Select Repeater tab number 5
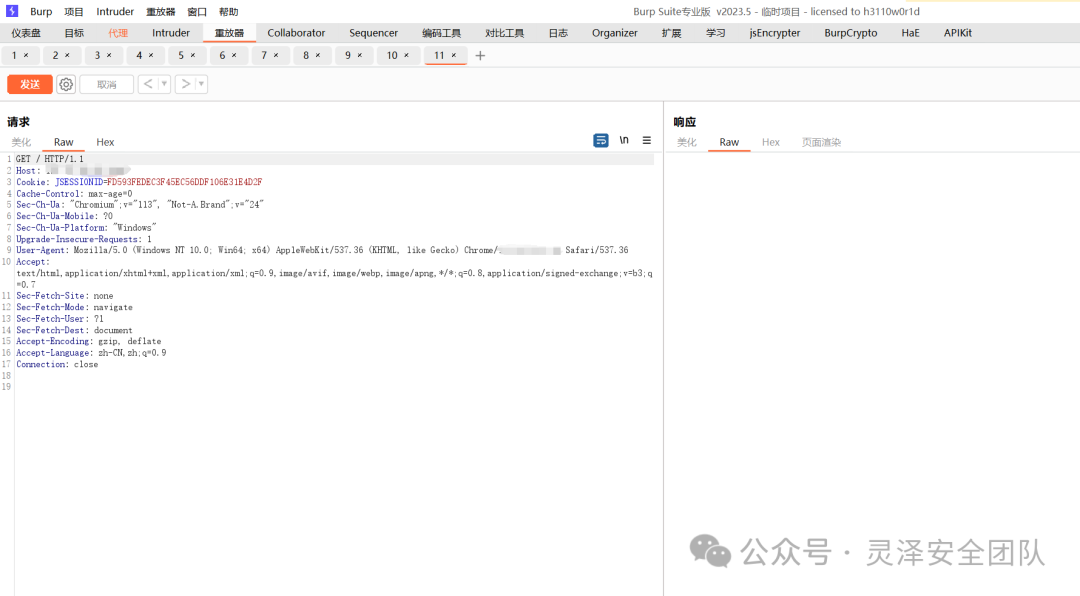This screenshot has width=1080, height=596. [x=181, y=55]
